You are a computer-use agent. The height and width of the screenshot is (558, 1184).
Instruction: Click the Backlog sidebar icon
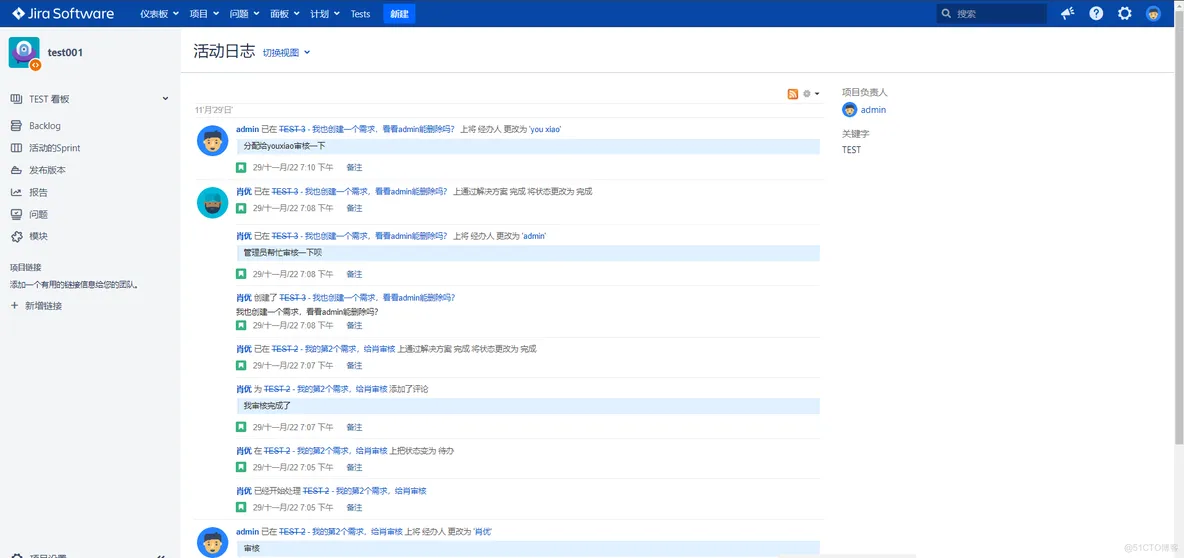coord(17,125)
